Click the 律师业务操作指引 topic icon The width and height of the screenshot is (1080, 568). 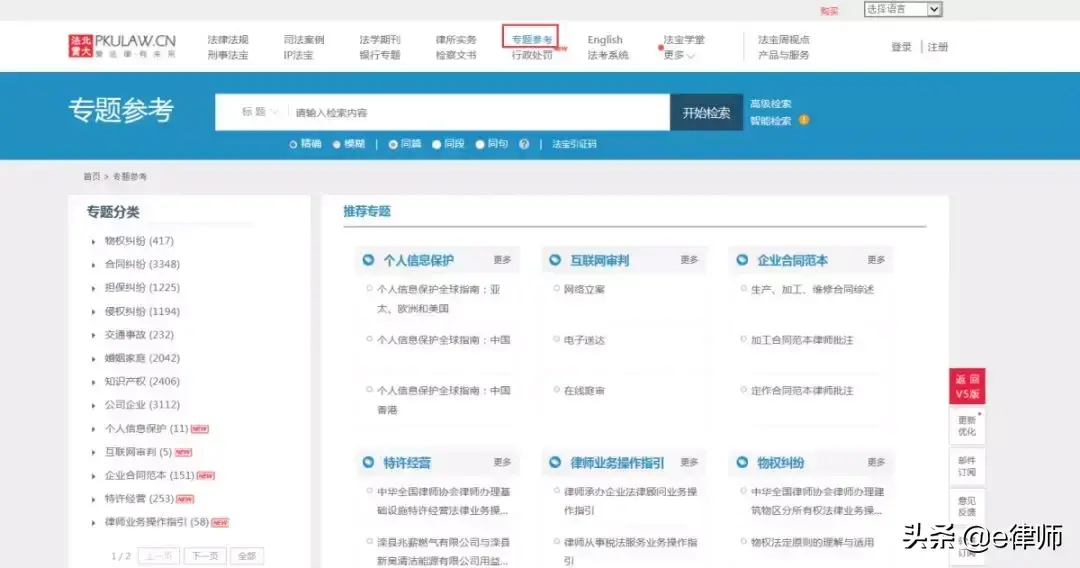[x=555, y=463]
